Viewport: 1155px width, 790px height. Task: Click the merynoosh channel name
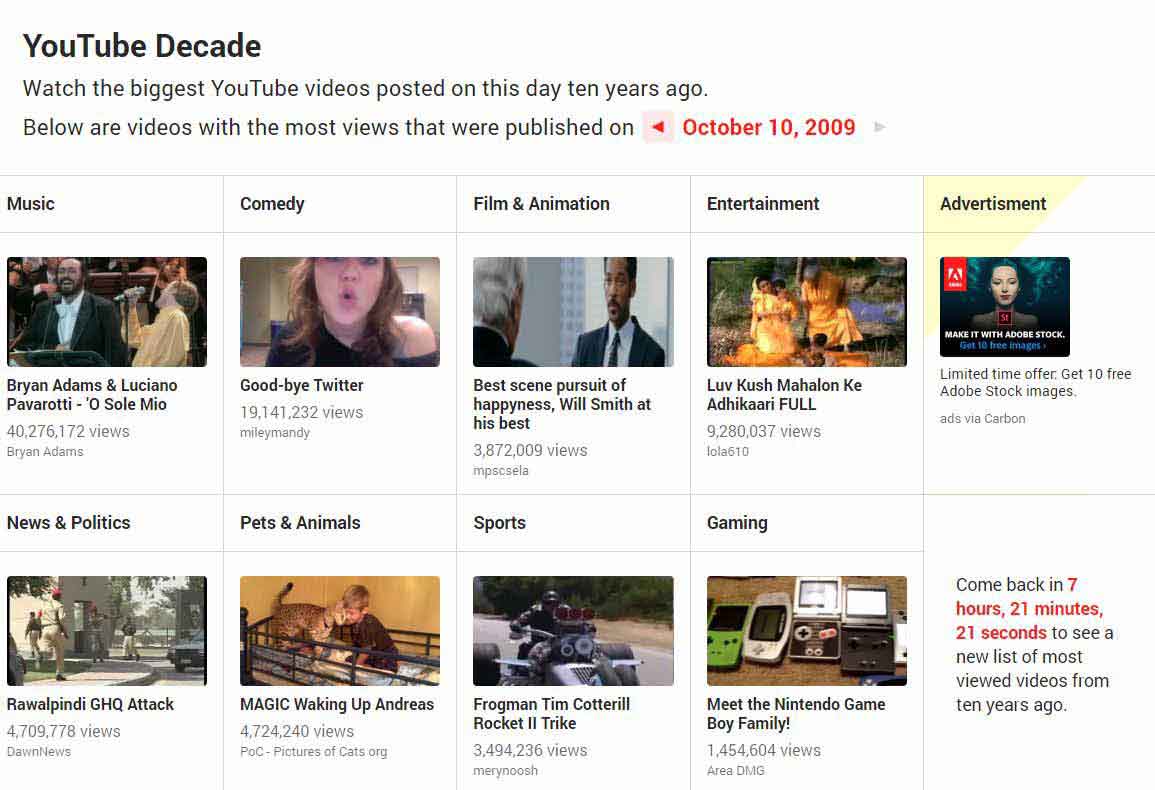coord(505,771)
